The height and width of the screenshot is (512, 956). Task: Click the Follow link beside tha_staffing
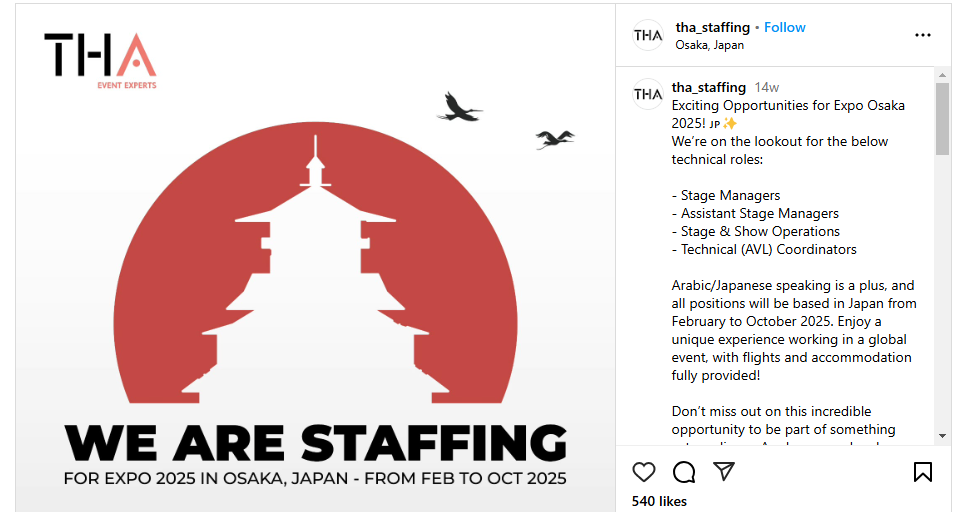point(785,27)
